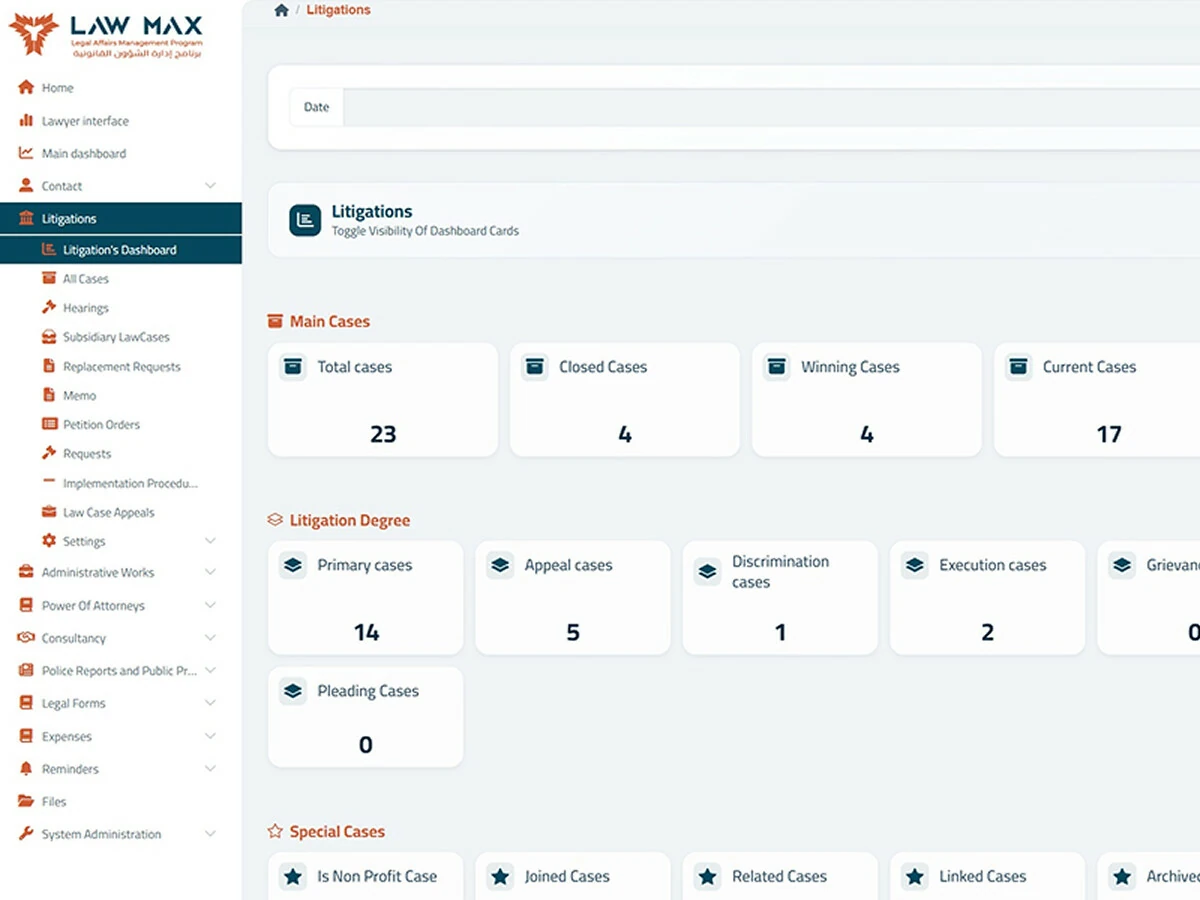The height and width of the screenshot is (900, 1200).
Task: Click the Litigations dashboard cards toggle icon
Action: pyautogui.click(x=305, y=221)
